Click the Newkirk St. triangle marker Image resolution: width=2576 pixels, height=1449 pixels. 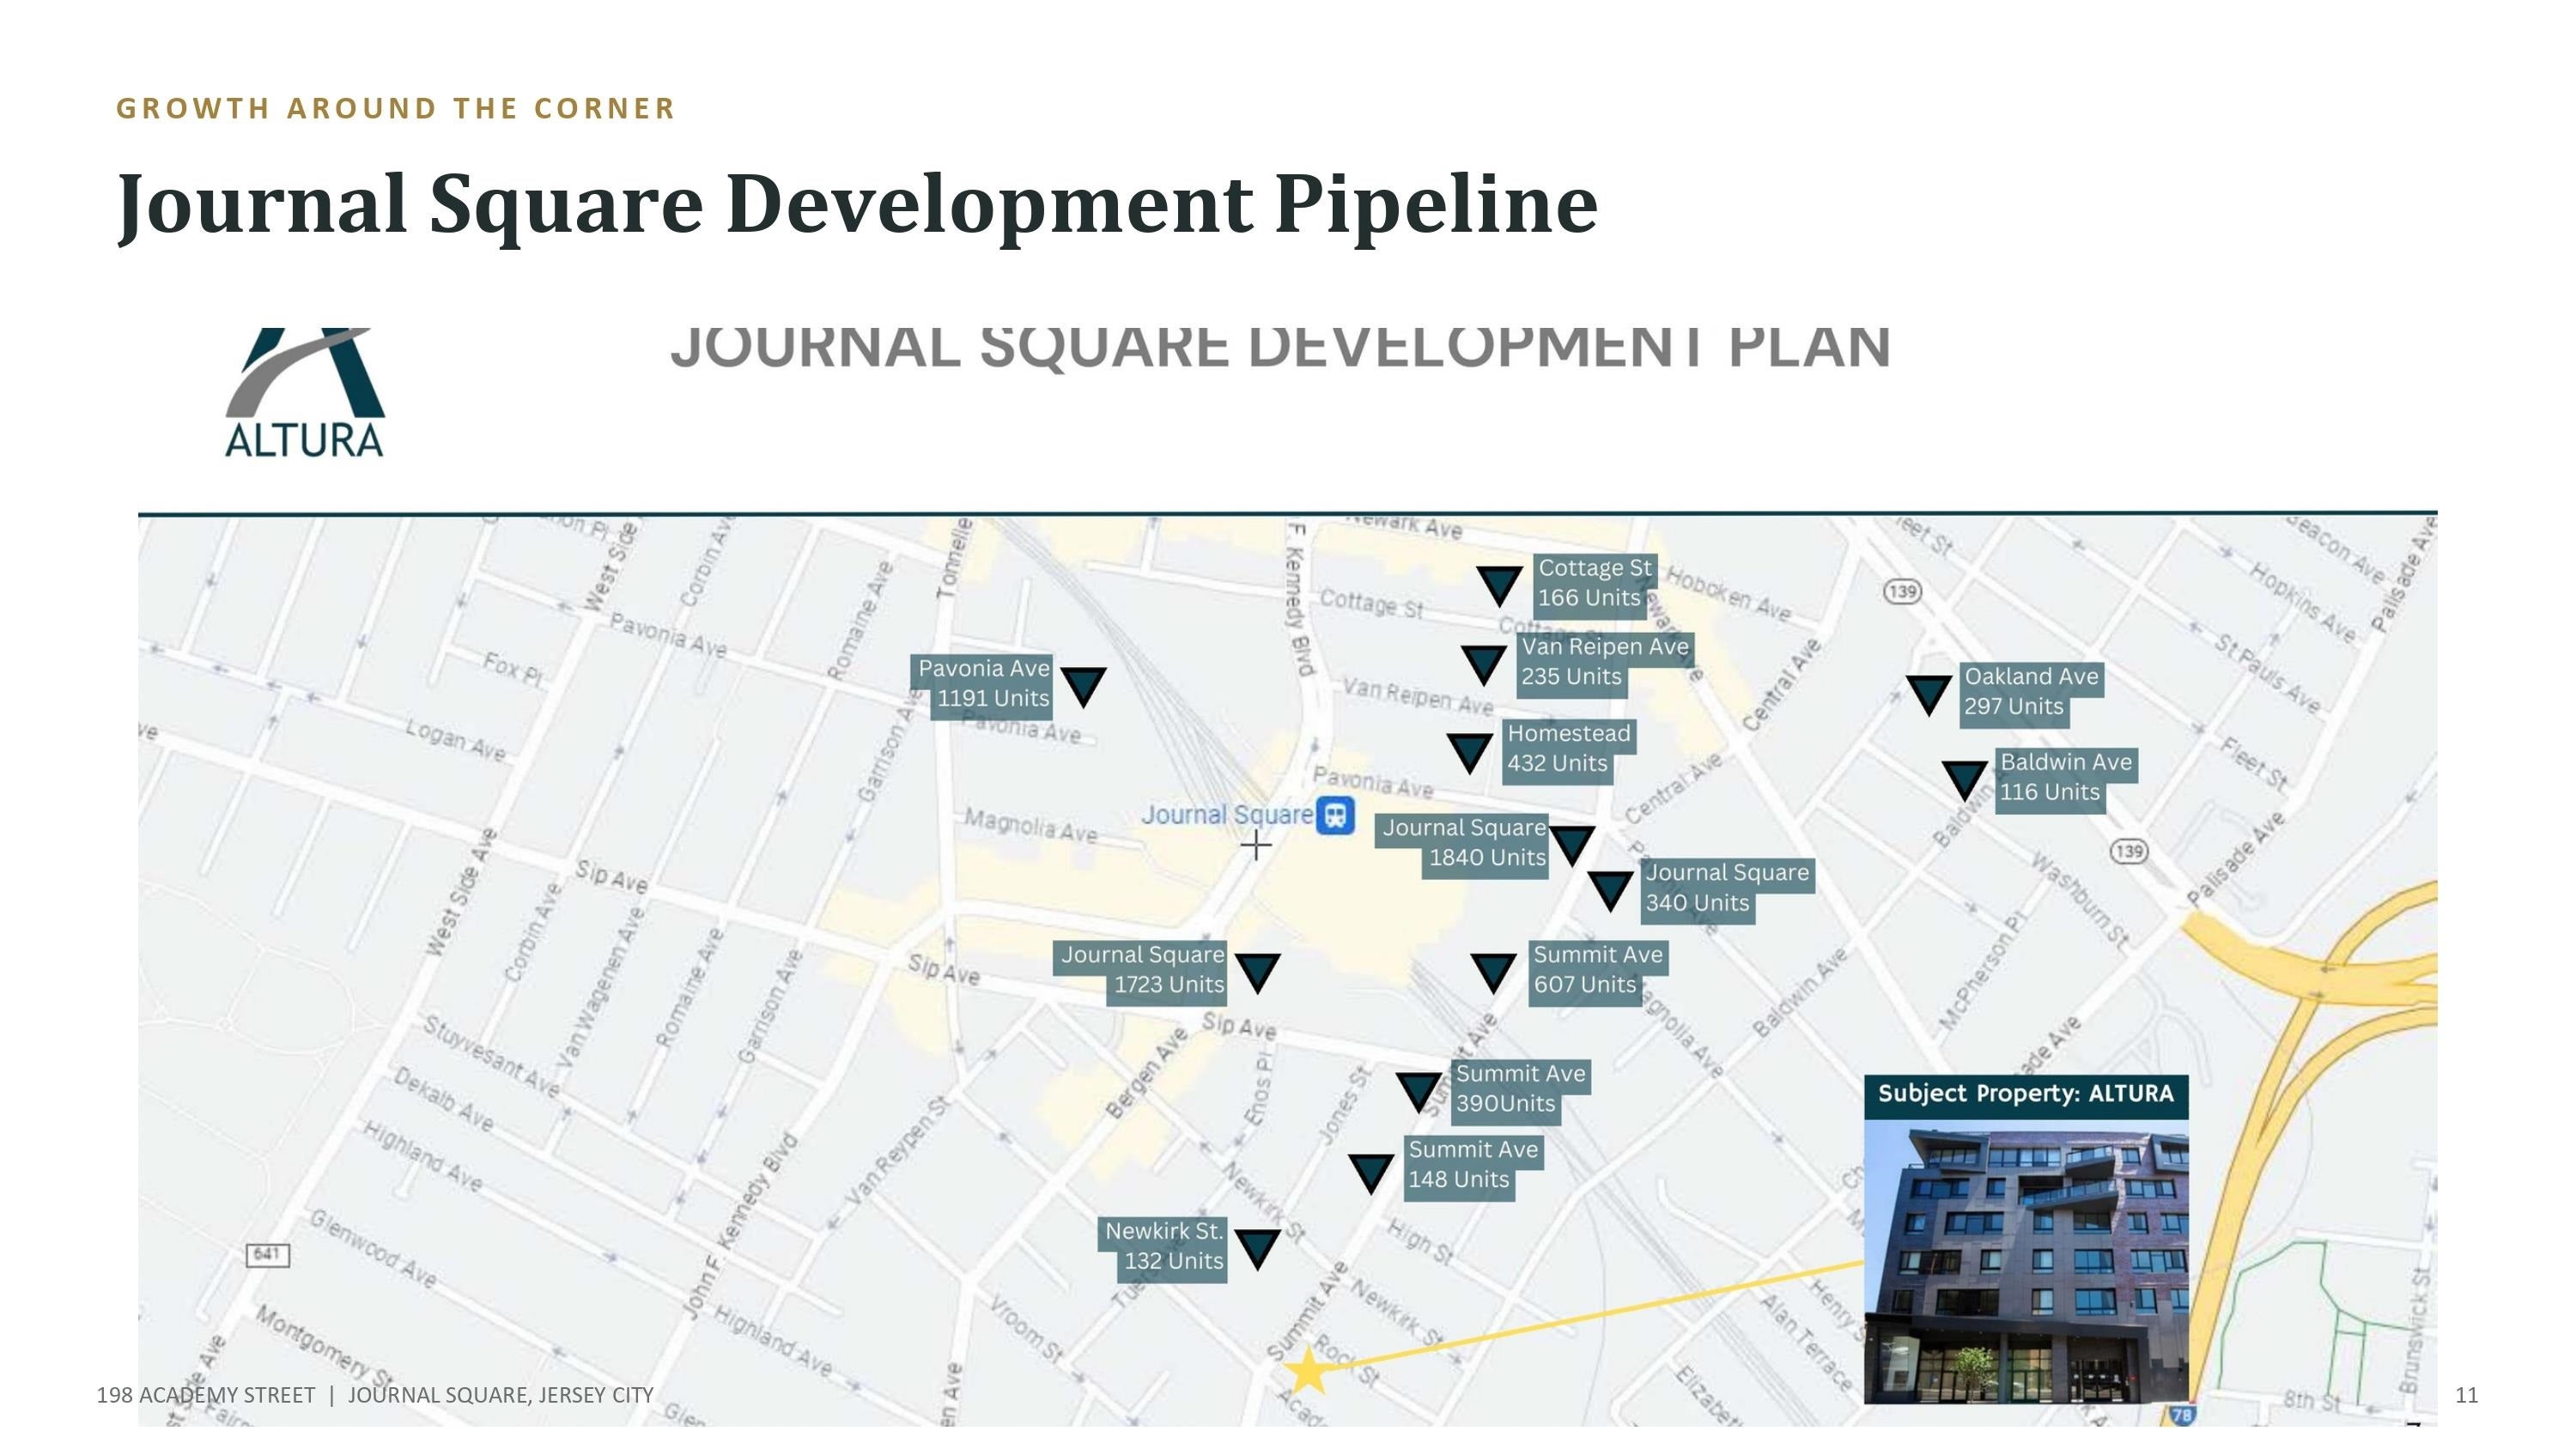[1258, 1249]
